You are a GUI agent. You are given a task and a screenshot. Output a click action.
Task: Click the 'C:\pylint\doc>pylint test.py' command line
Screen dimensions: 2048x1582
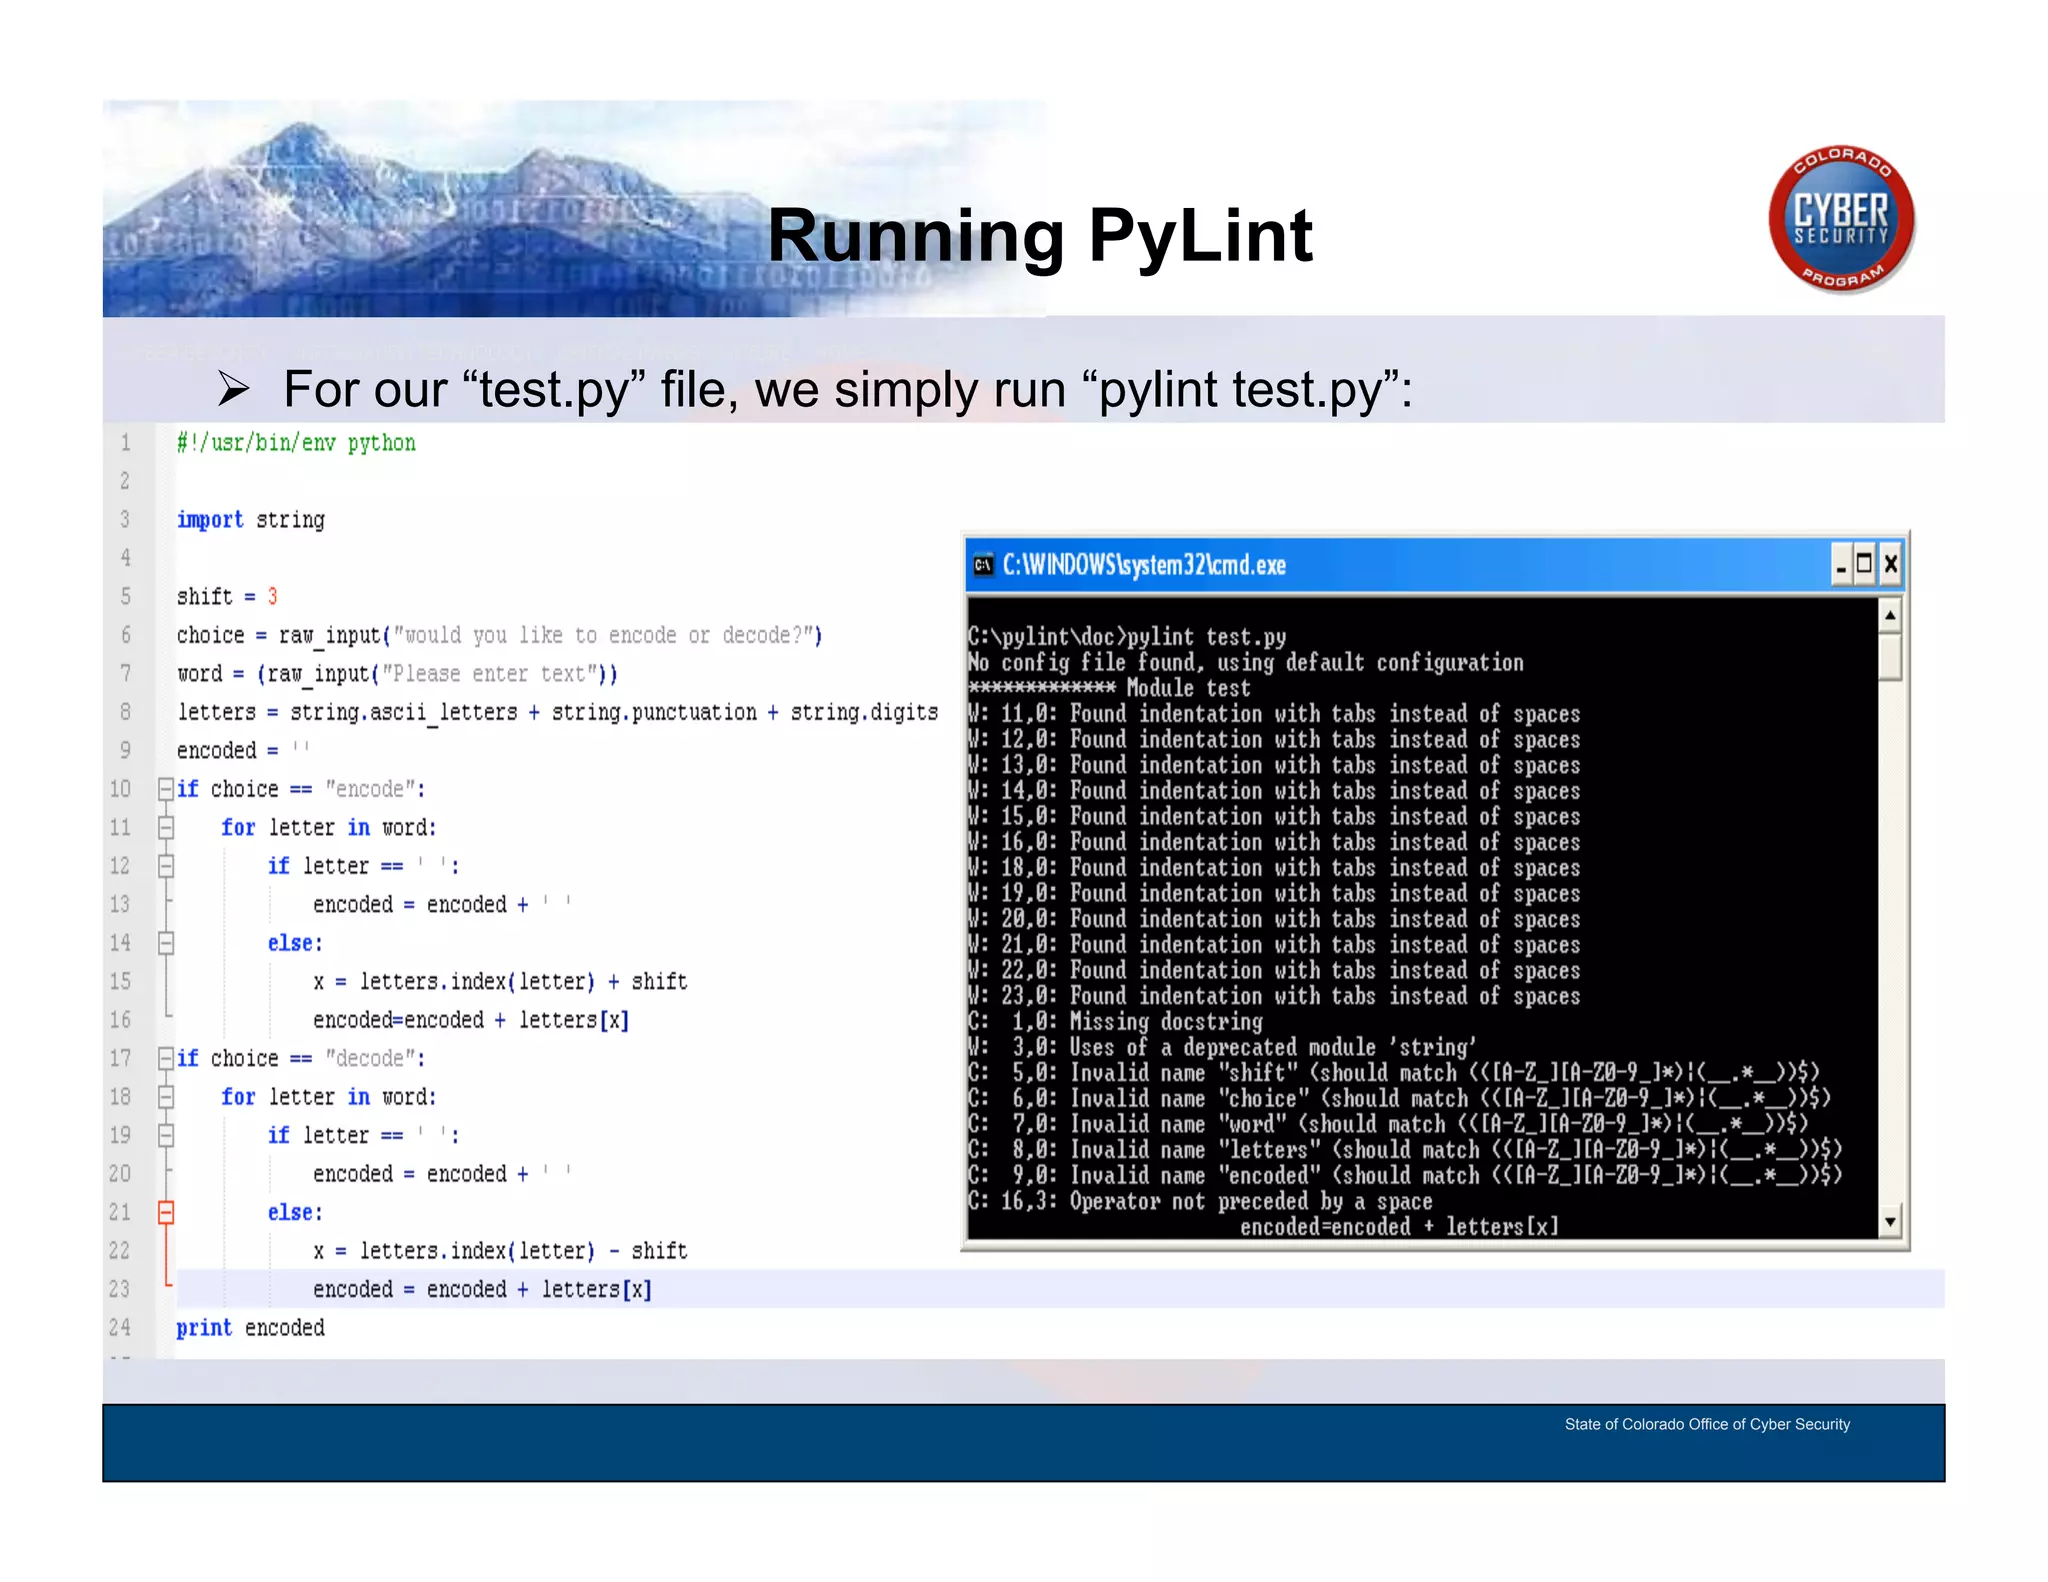pyautogui.click(x=1127, y=637)
